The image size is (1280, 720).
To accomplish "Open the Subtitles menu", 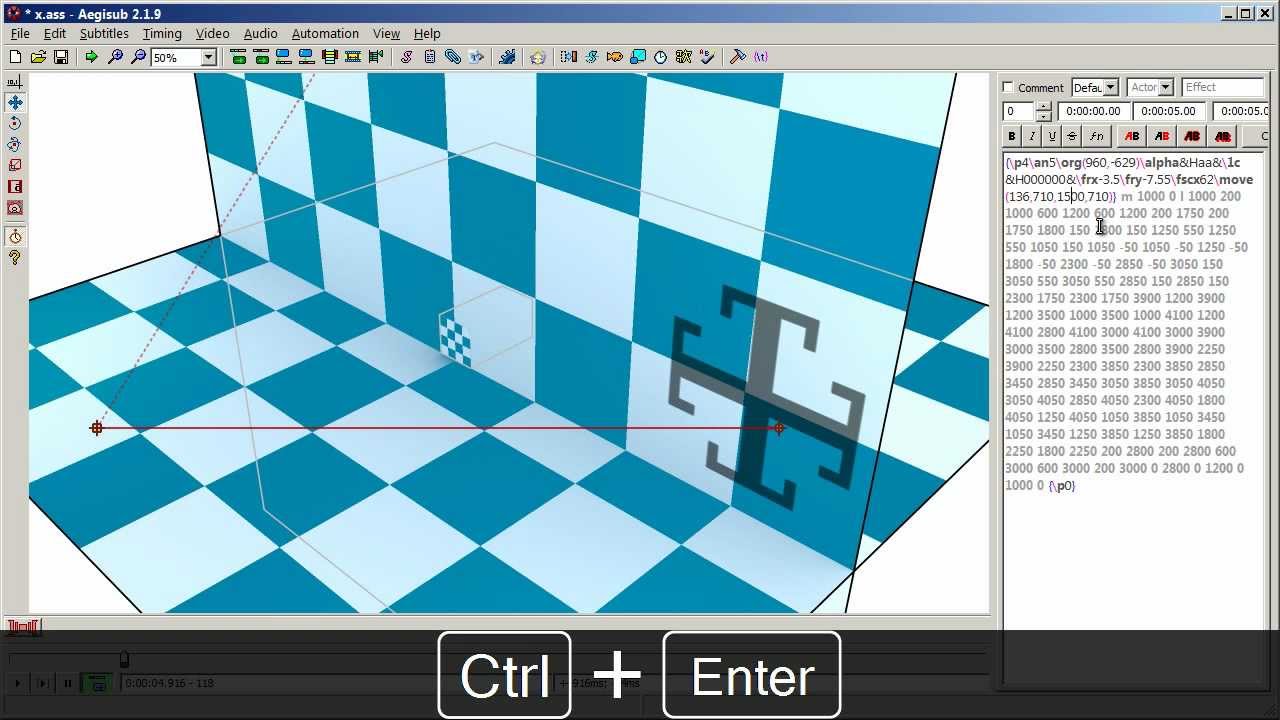I will coord(104,33).
